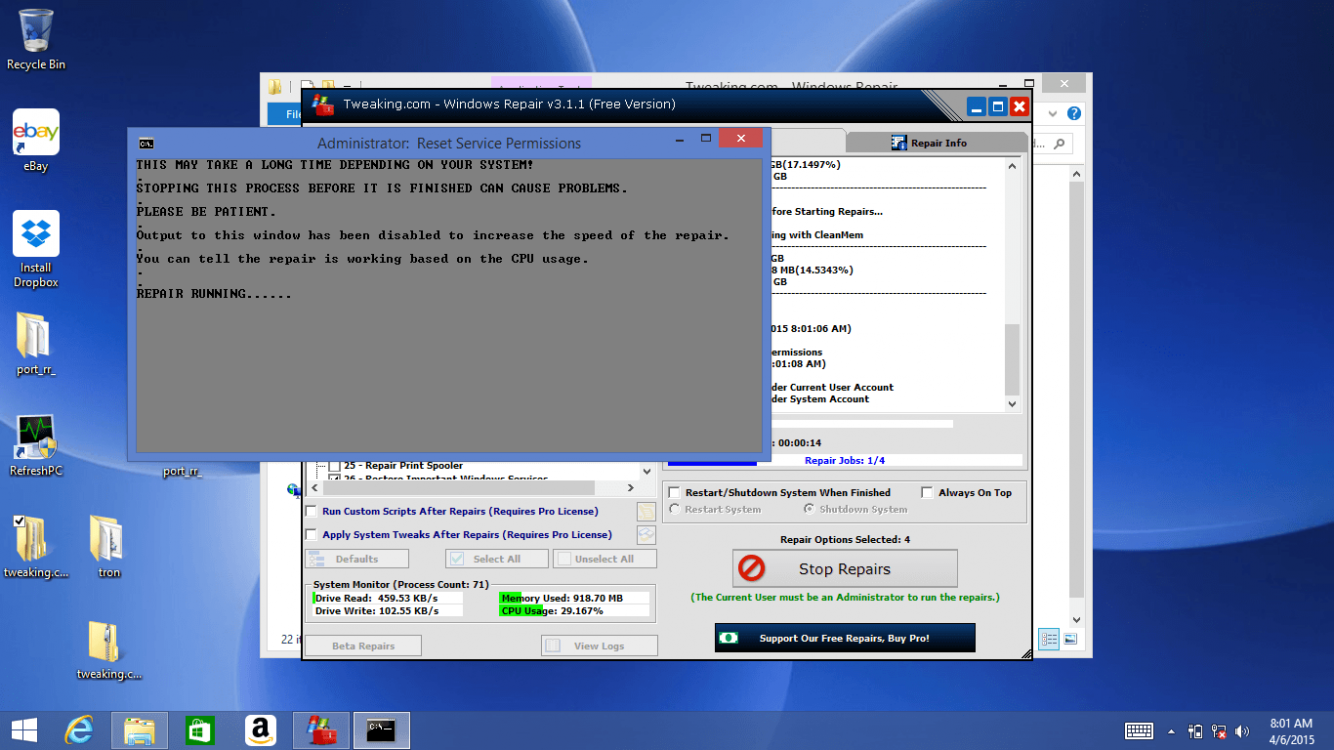Open the eBay desktop shortcut
The height and width of the screenshot is (750, 1334).
(x=36, y=141)
